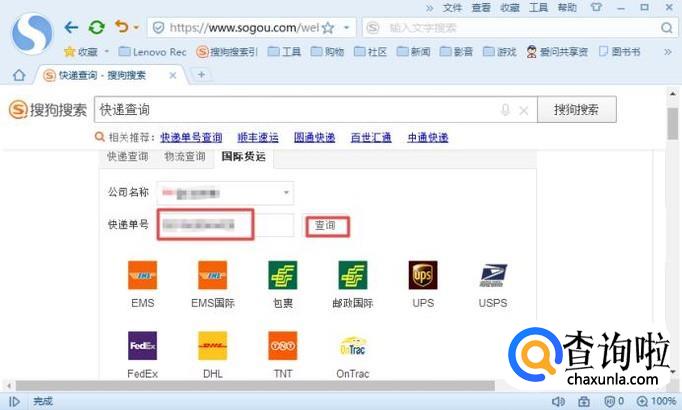
Task: Click the vertical scrollbar thumb
Action: point(672,124)
